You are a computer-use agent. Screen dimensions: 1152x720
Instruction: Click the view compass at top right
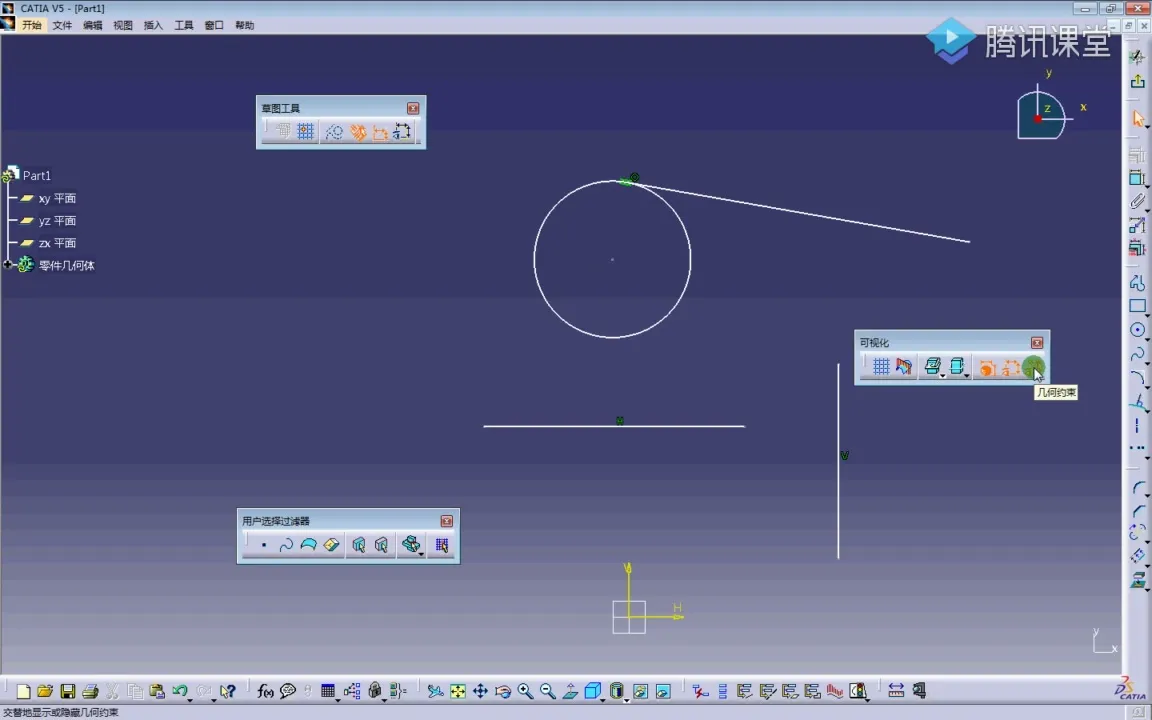1041,115
